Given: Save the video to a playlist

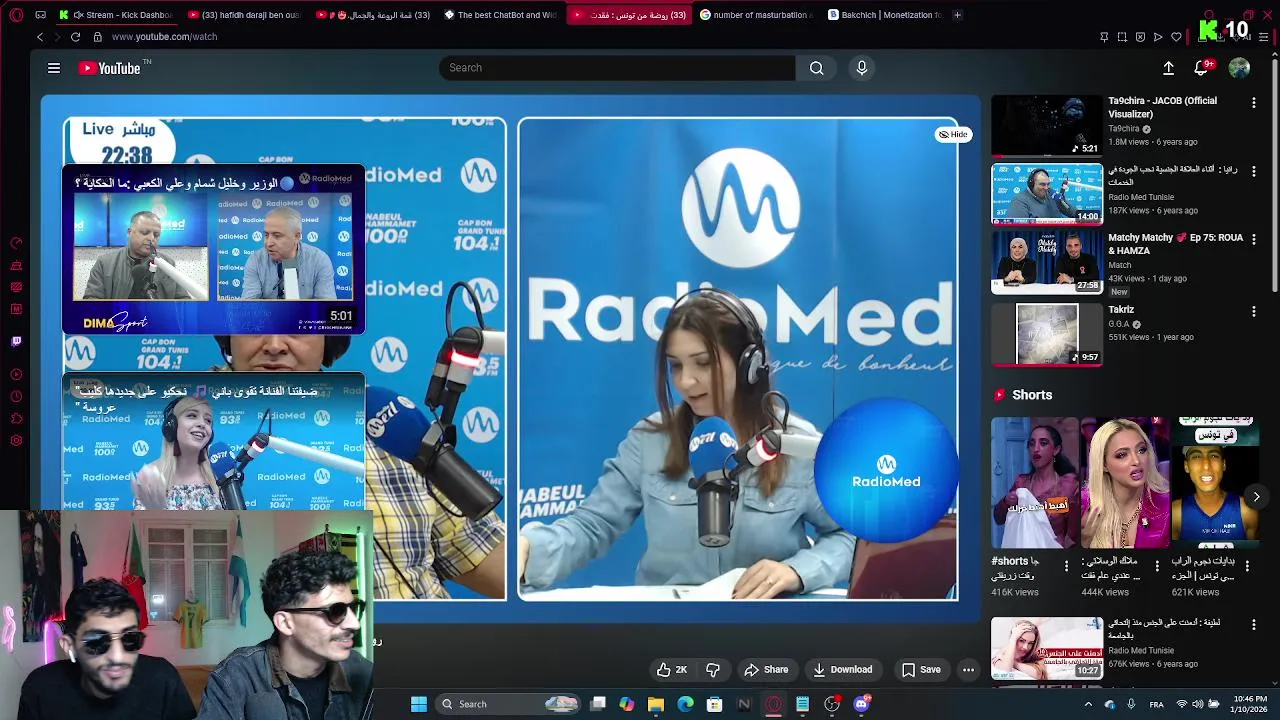Looking at the screenshot, I should coord(921,670).
